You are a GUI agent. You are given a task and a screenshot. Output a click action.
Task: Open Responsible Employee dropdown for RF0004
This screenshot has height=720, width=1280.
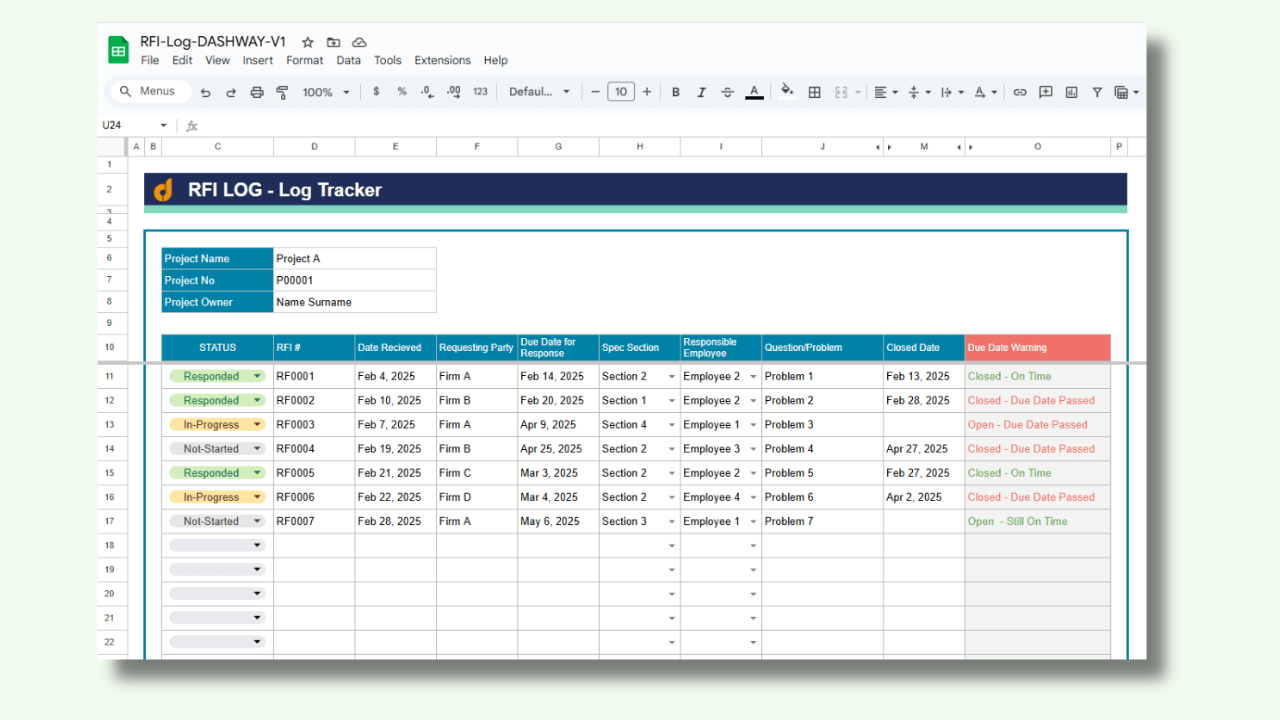coord(753,449)
